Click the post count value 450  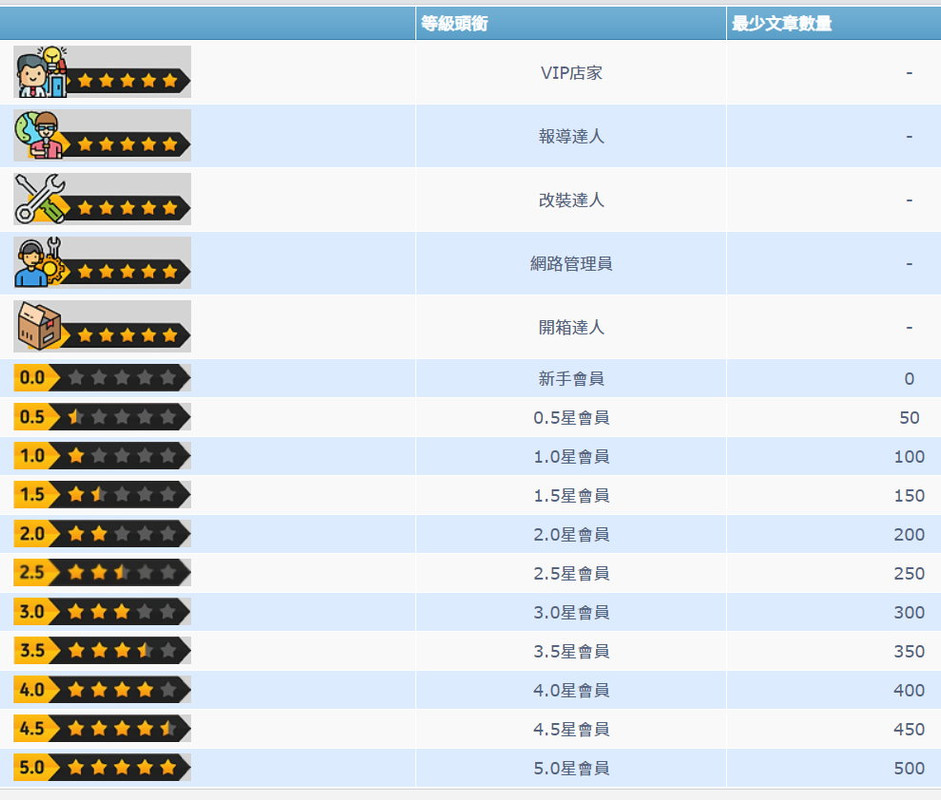[x=909, y=730]
